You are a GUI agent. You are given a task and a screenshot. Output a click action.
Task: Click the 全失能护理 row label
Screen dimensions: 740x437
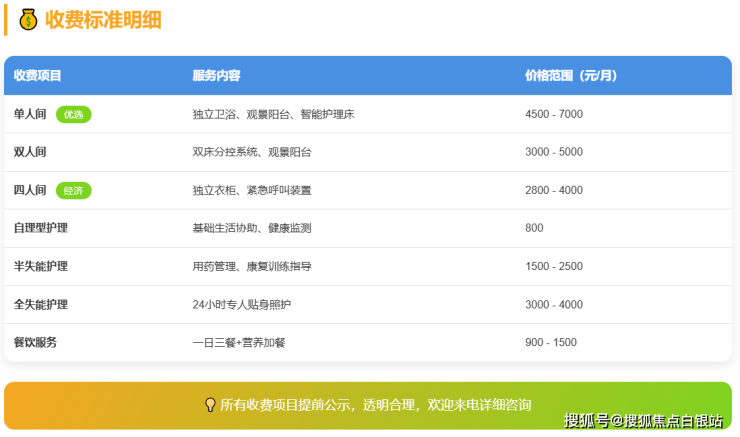(41, 304)
